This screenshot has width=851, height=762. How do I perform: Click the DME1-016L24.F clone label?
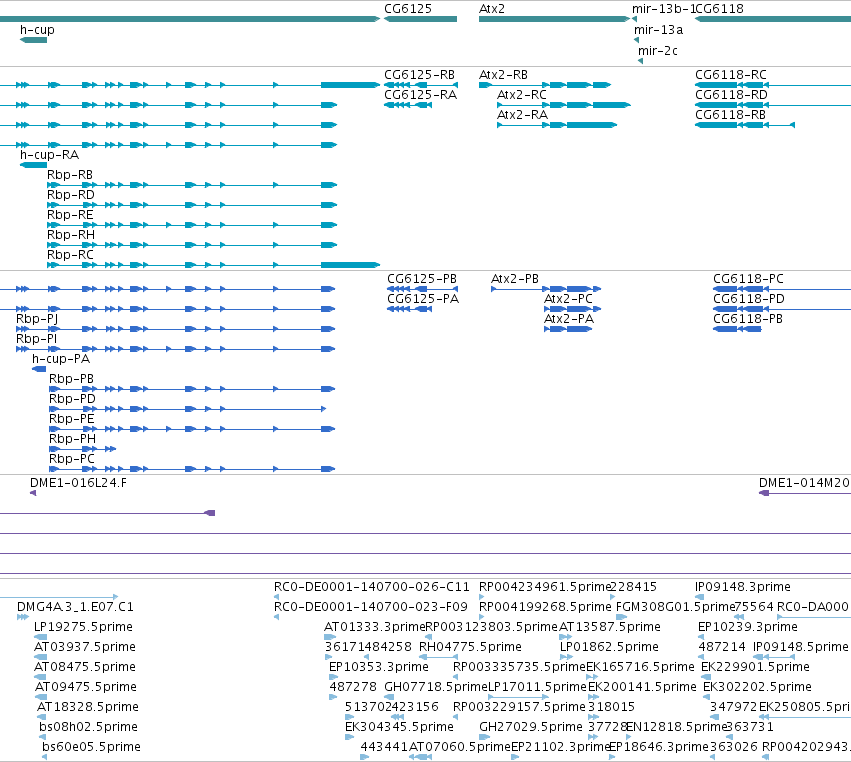tap(79, 483)
